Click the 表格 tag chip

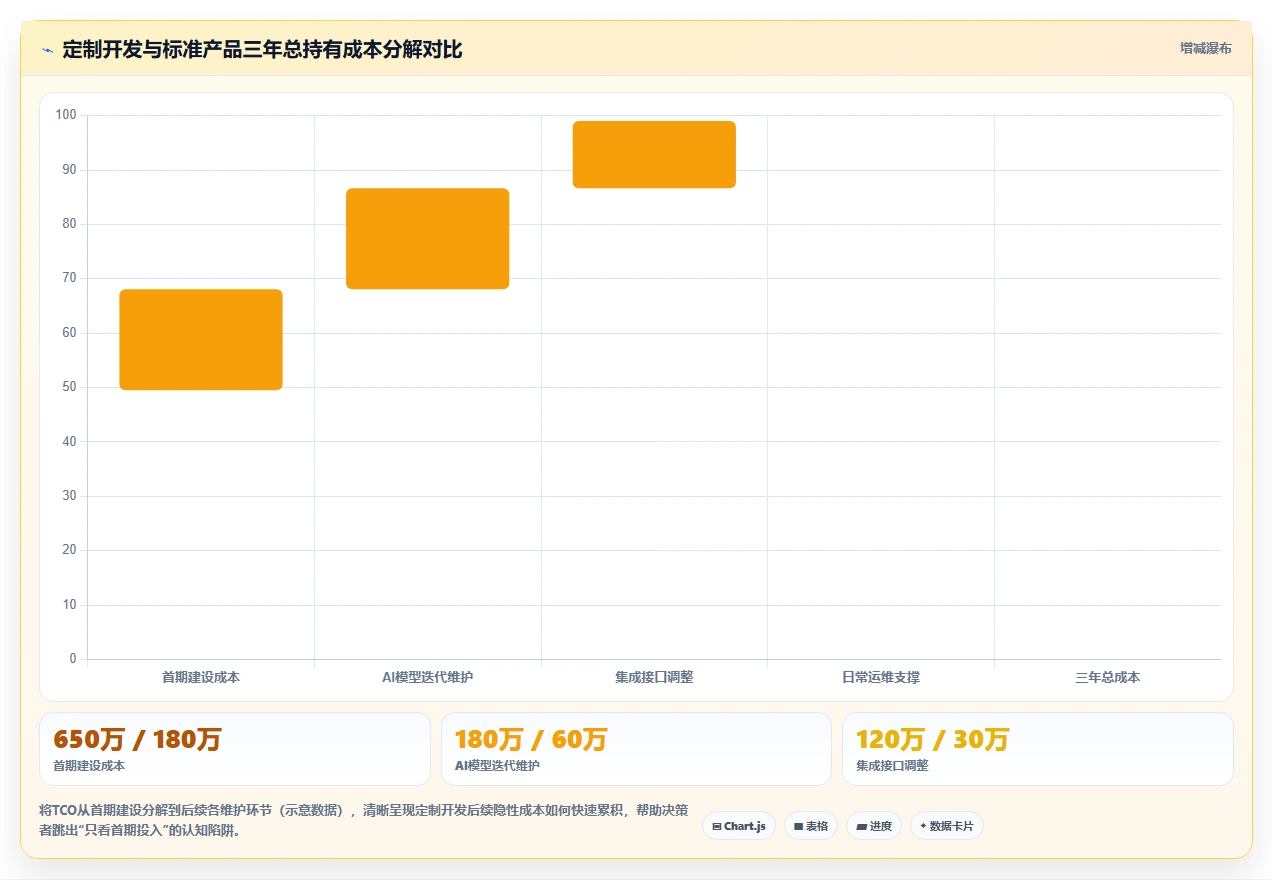click(811, 826)
